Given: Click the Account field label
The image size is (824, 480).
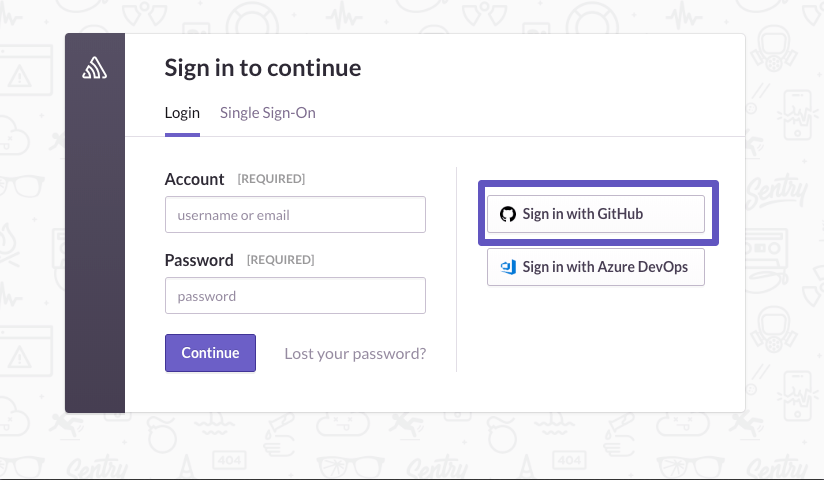Looking at the screenshot, I should [x=194, y=179].
